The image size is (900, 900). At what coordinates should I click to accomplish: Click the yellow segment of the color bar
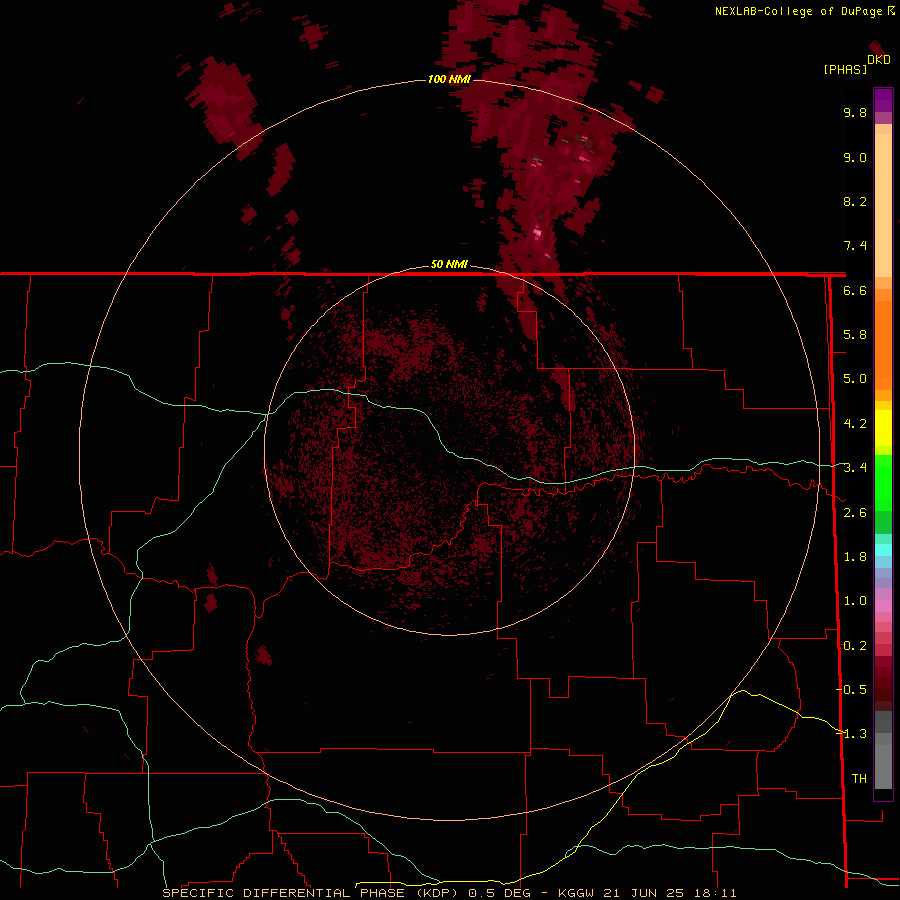point(883,428)
